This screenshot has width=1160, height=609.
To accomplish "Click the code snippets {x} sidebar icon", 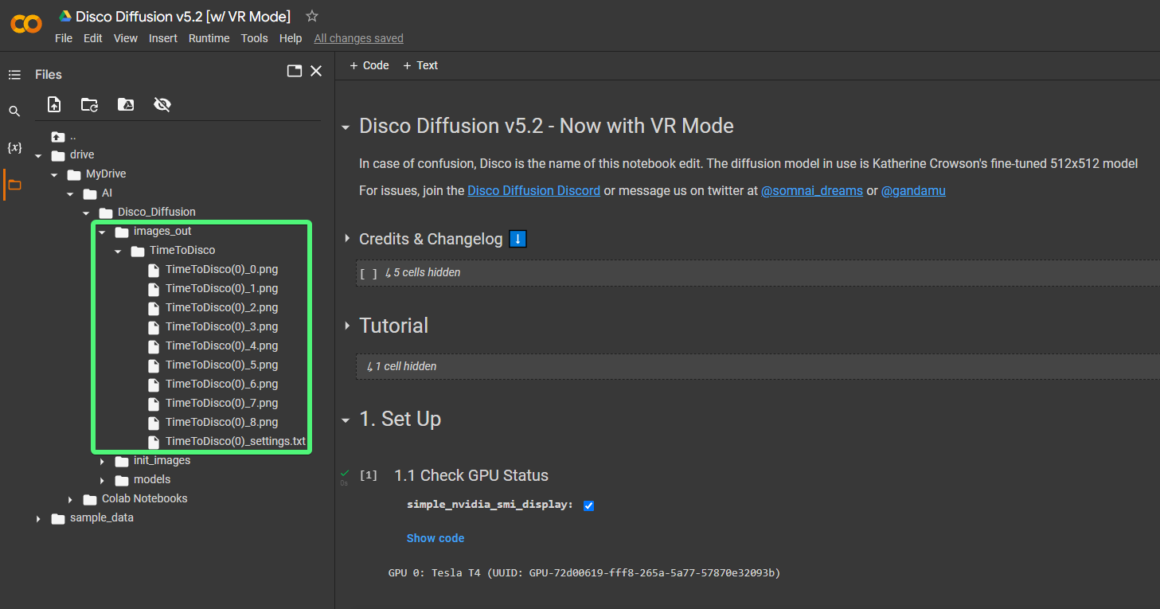I will pyautogui.click(x=14, y=147).
